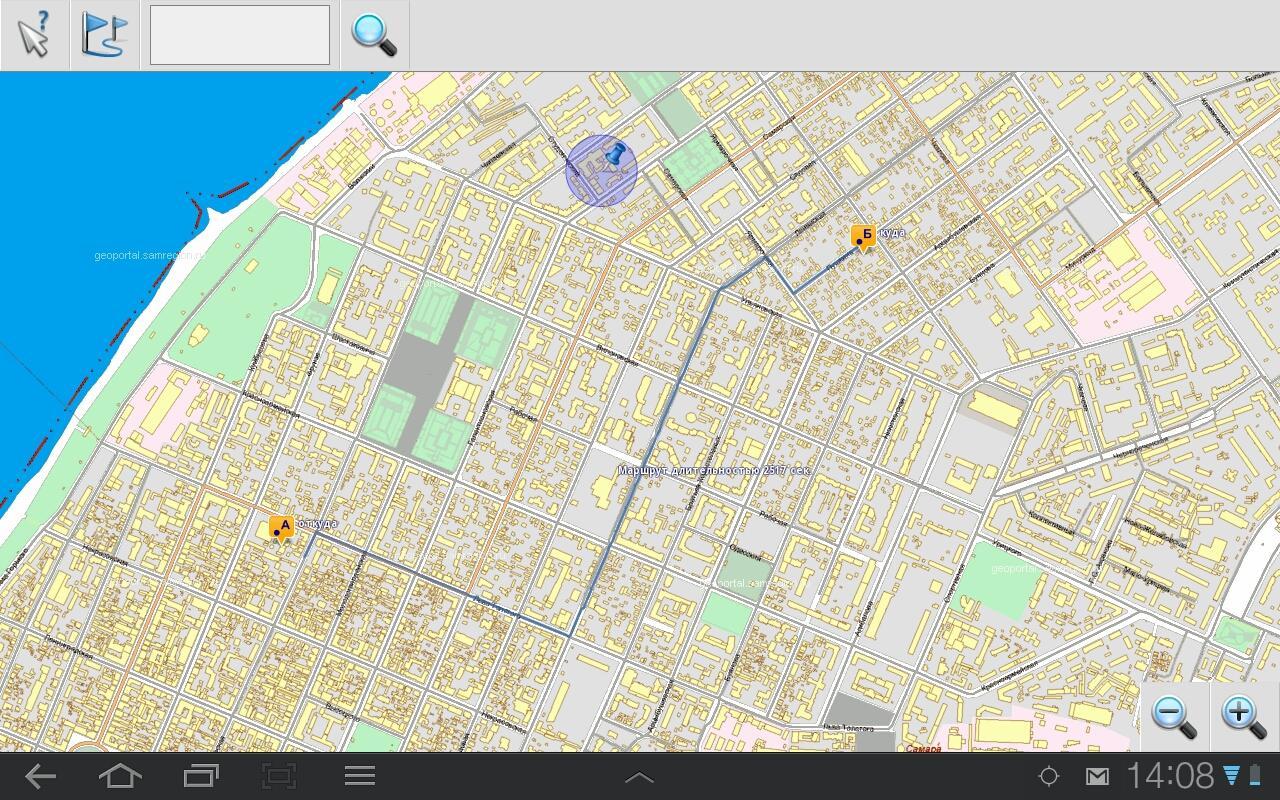This screenshot has height=800, width=1280.
Task: Open the recent apps overview
Action: coord(201,776)
